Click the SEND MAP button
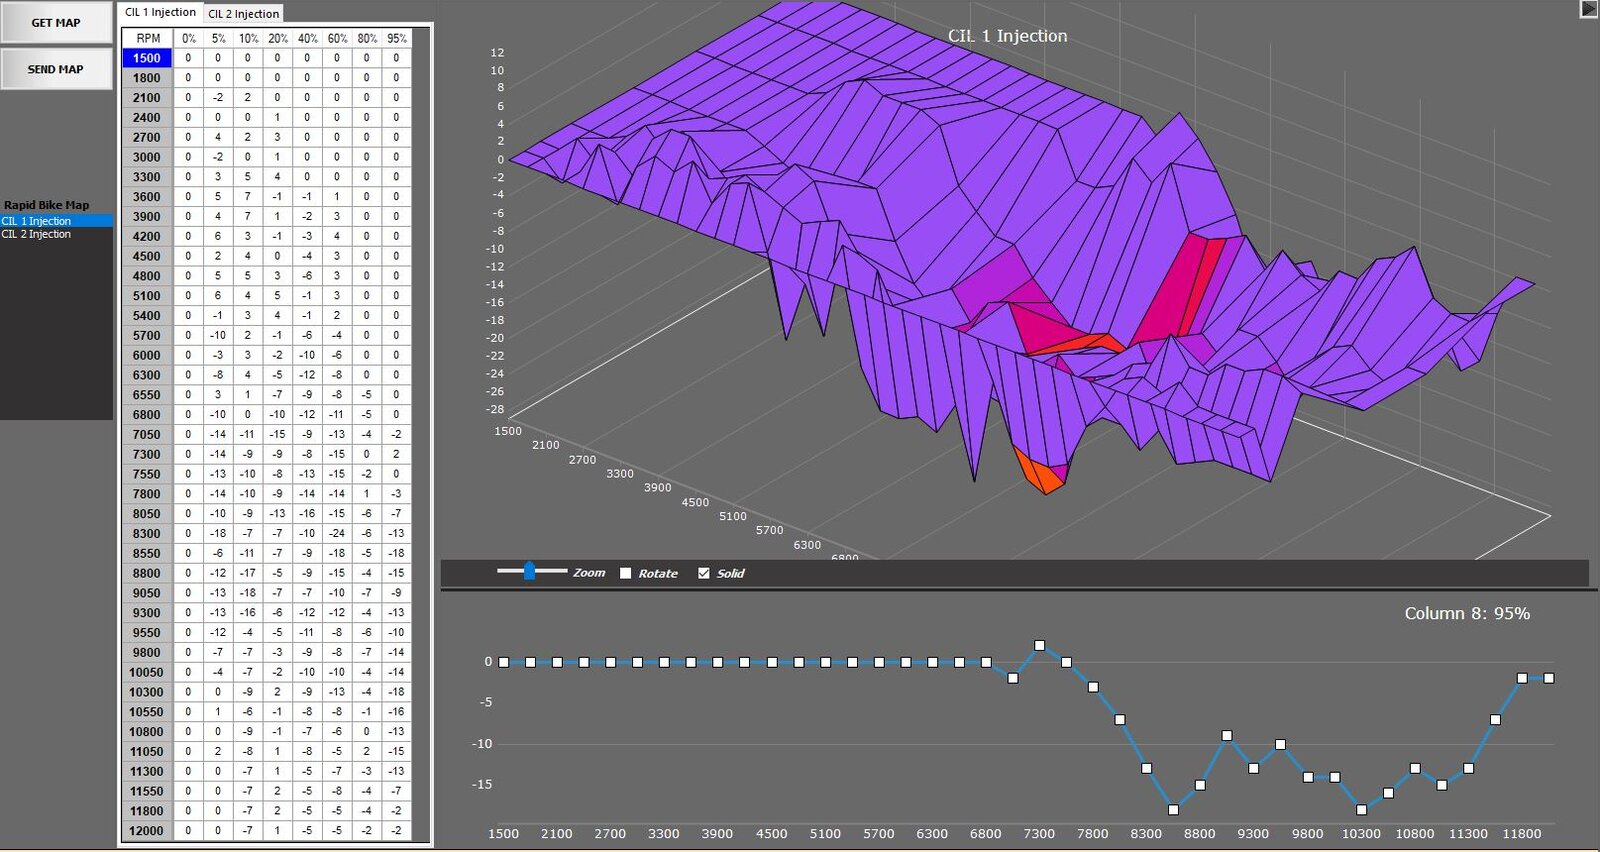The width and height of the screenshot is (1600, 852). coord(56,69)
